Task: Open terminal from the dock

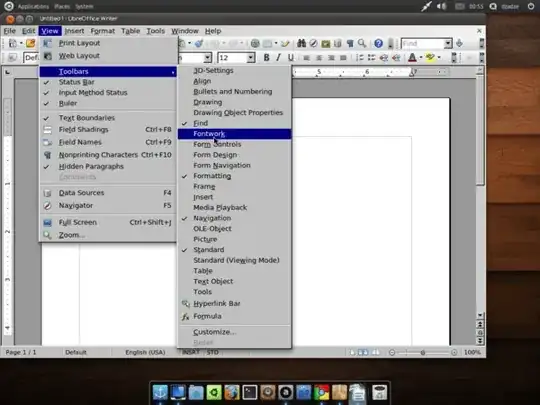Action: pyautogui.click(x=250, y=392)
